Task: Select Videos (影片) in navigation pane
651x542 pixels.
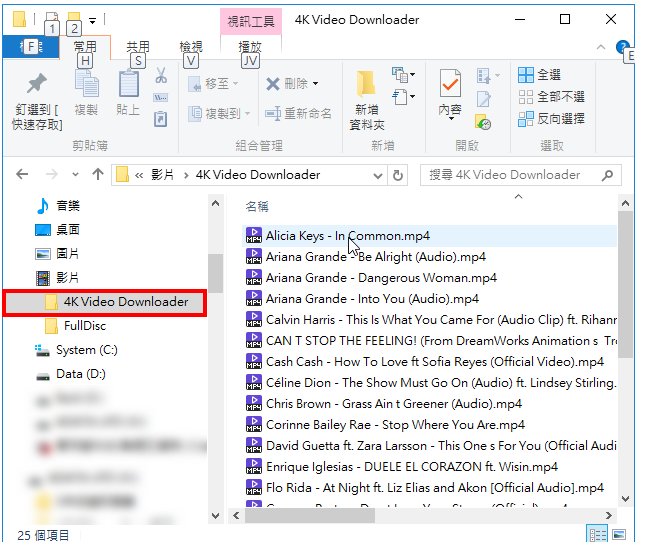Action: (58, 278)
